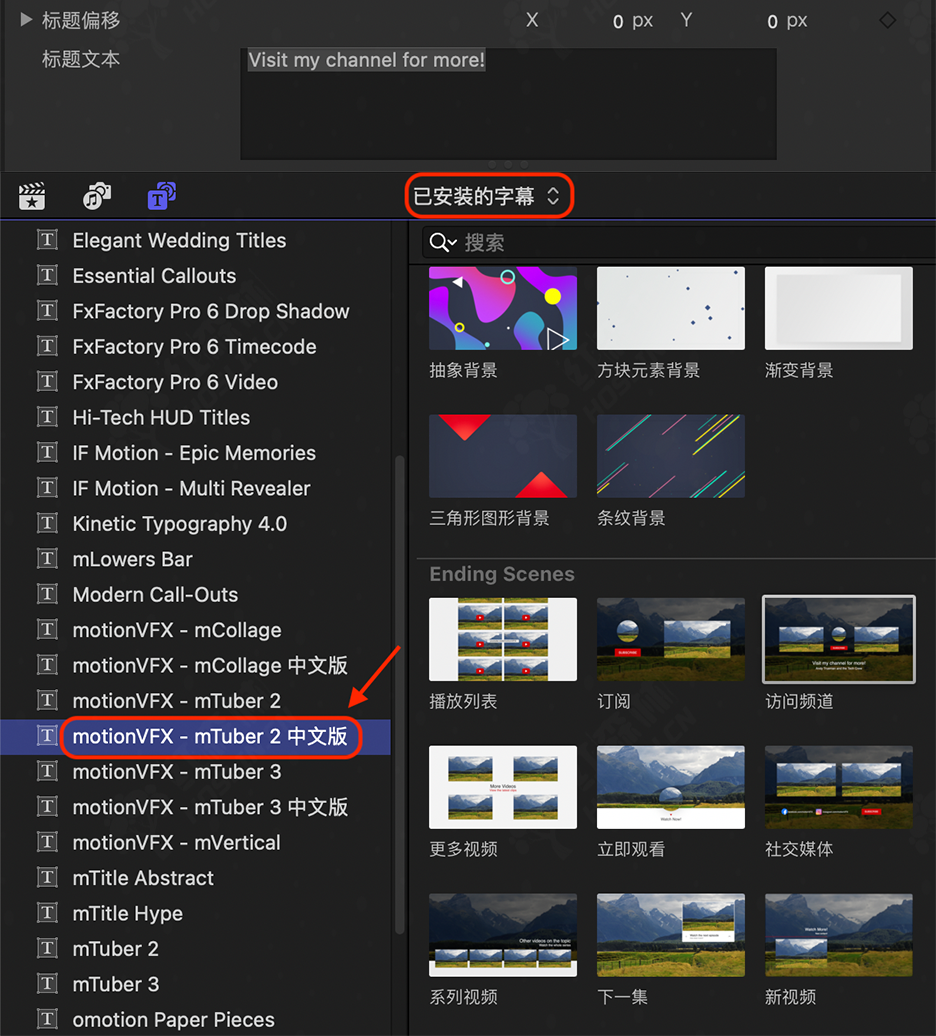Click the category list vertical scrollbar
The height and width of the screenshot is (1036, 936).
[399, 695]
